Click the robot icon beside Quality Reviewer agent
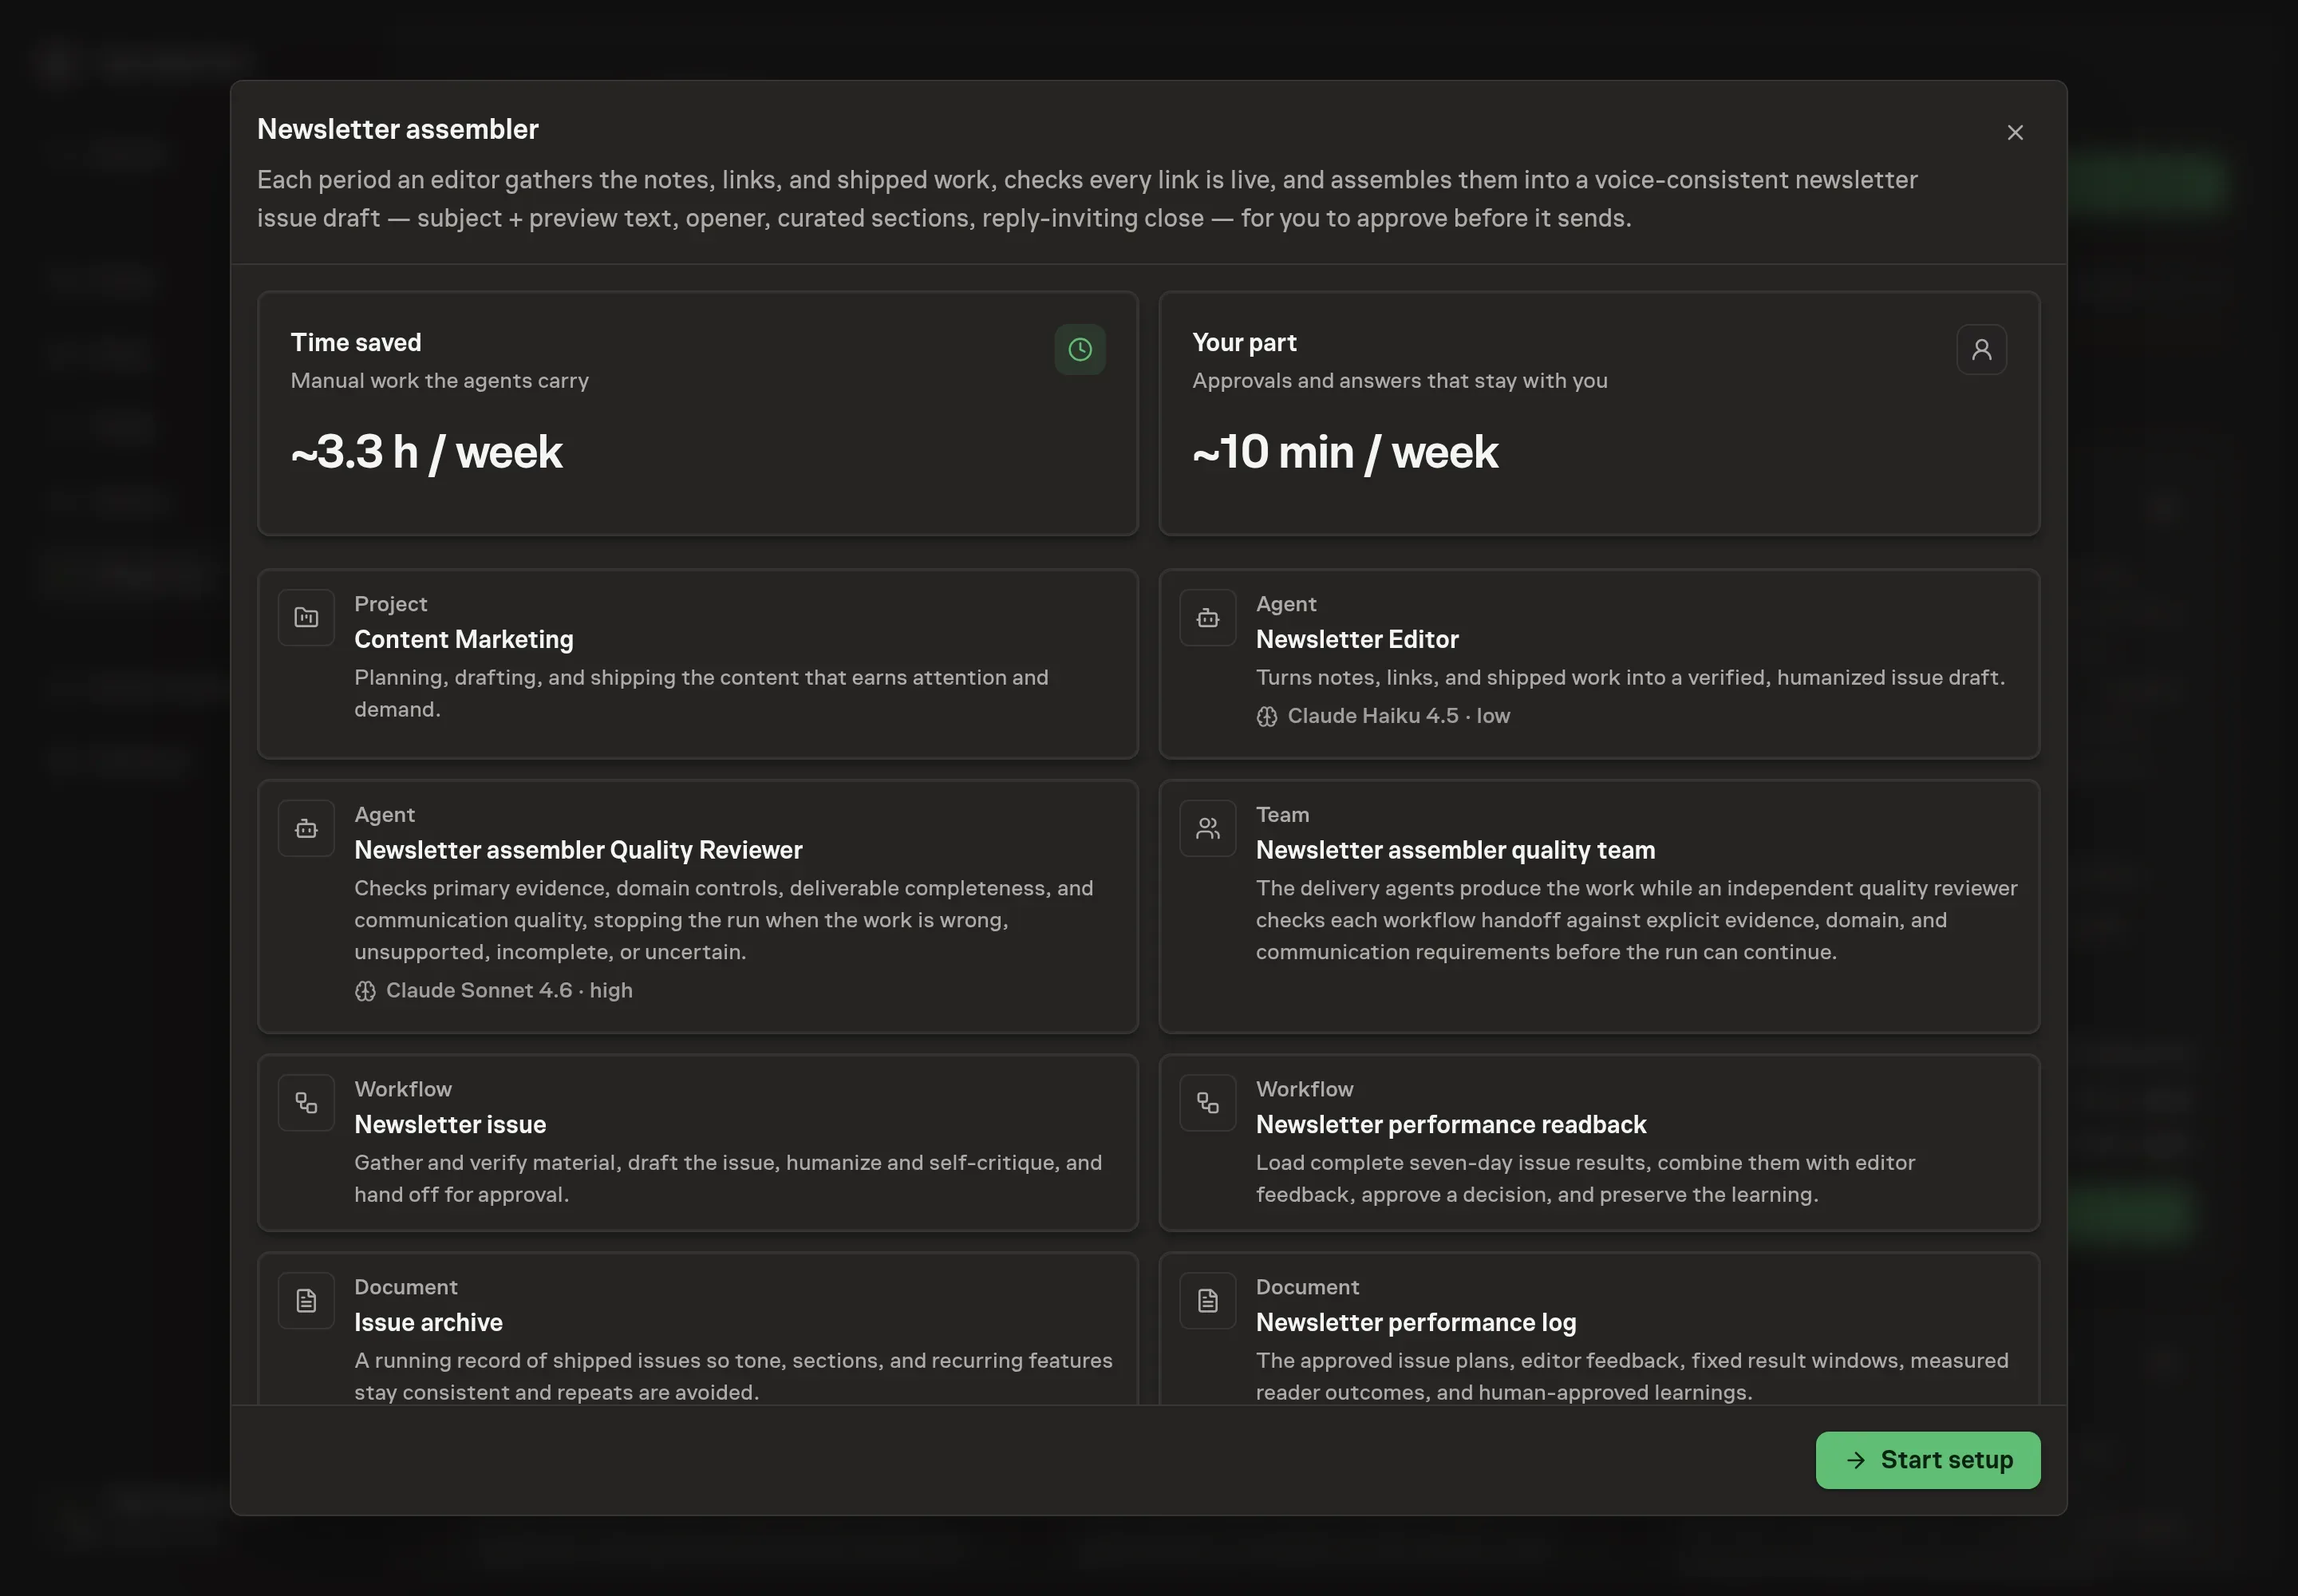Viewport: 2298px width, 1596px height. click(306, 828)
